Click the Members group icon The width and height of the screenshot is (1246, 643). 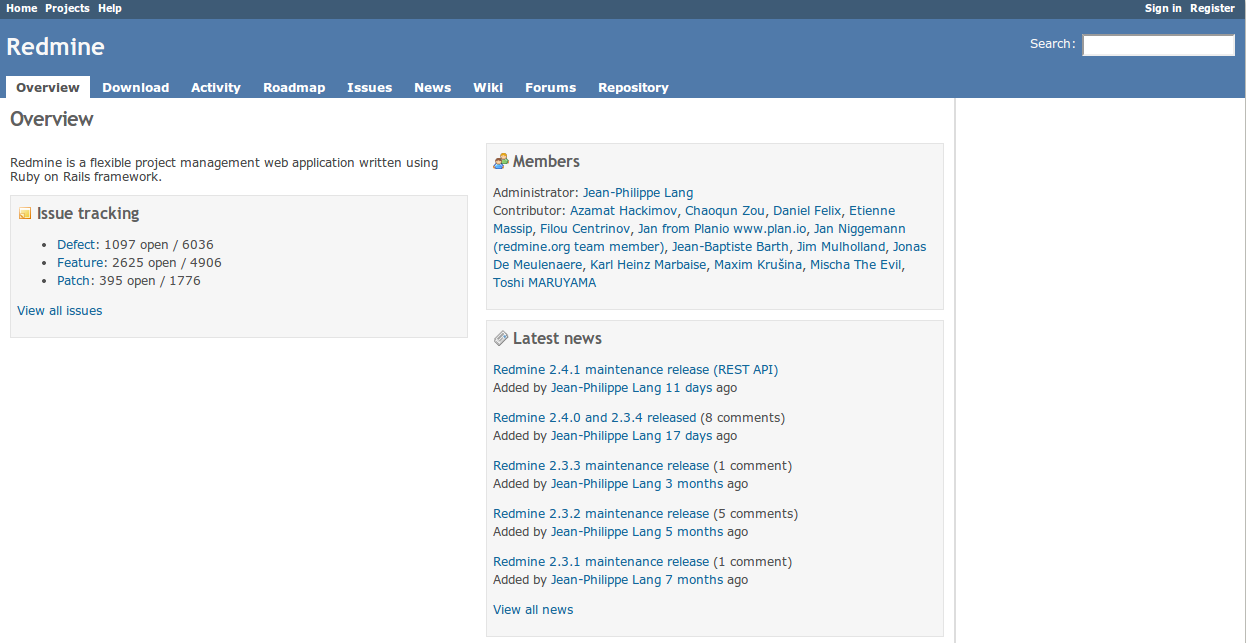pos(501,162)
